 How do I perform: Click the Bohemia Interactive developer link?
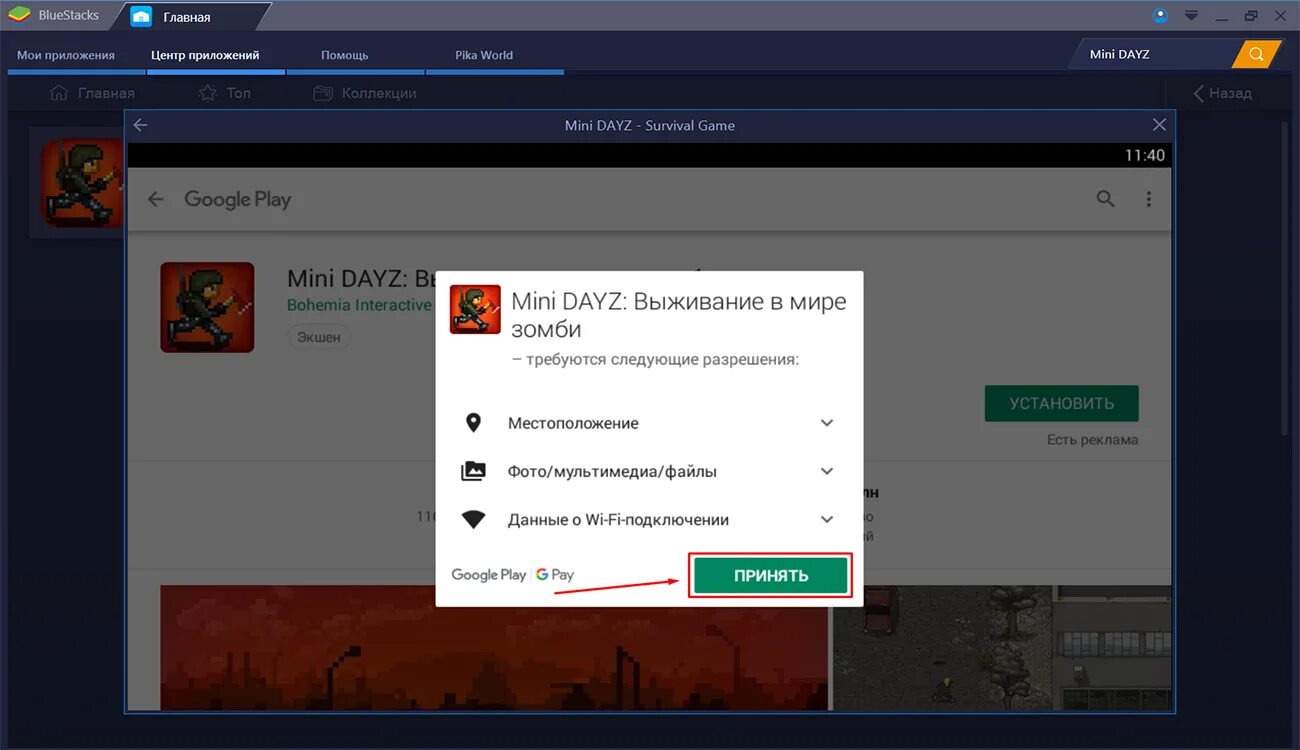tap(359, 305)
